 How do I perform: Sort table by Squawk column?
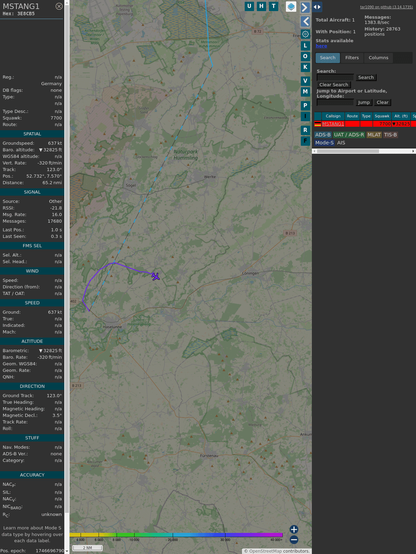(382, 116)
